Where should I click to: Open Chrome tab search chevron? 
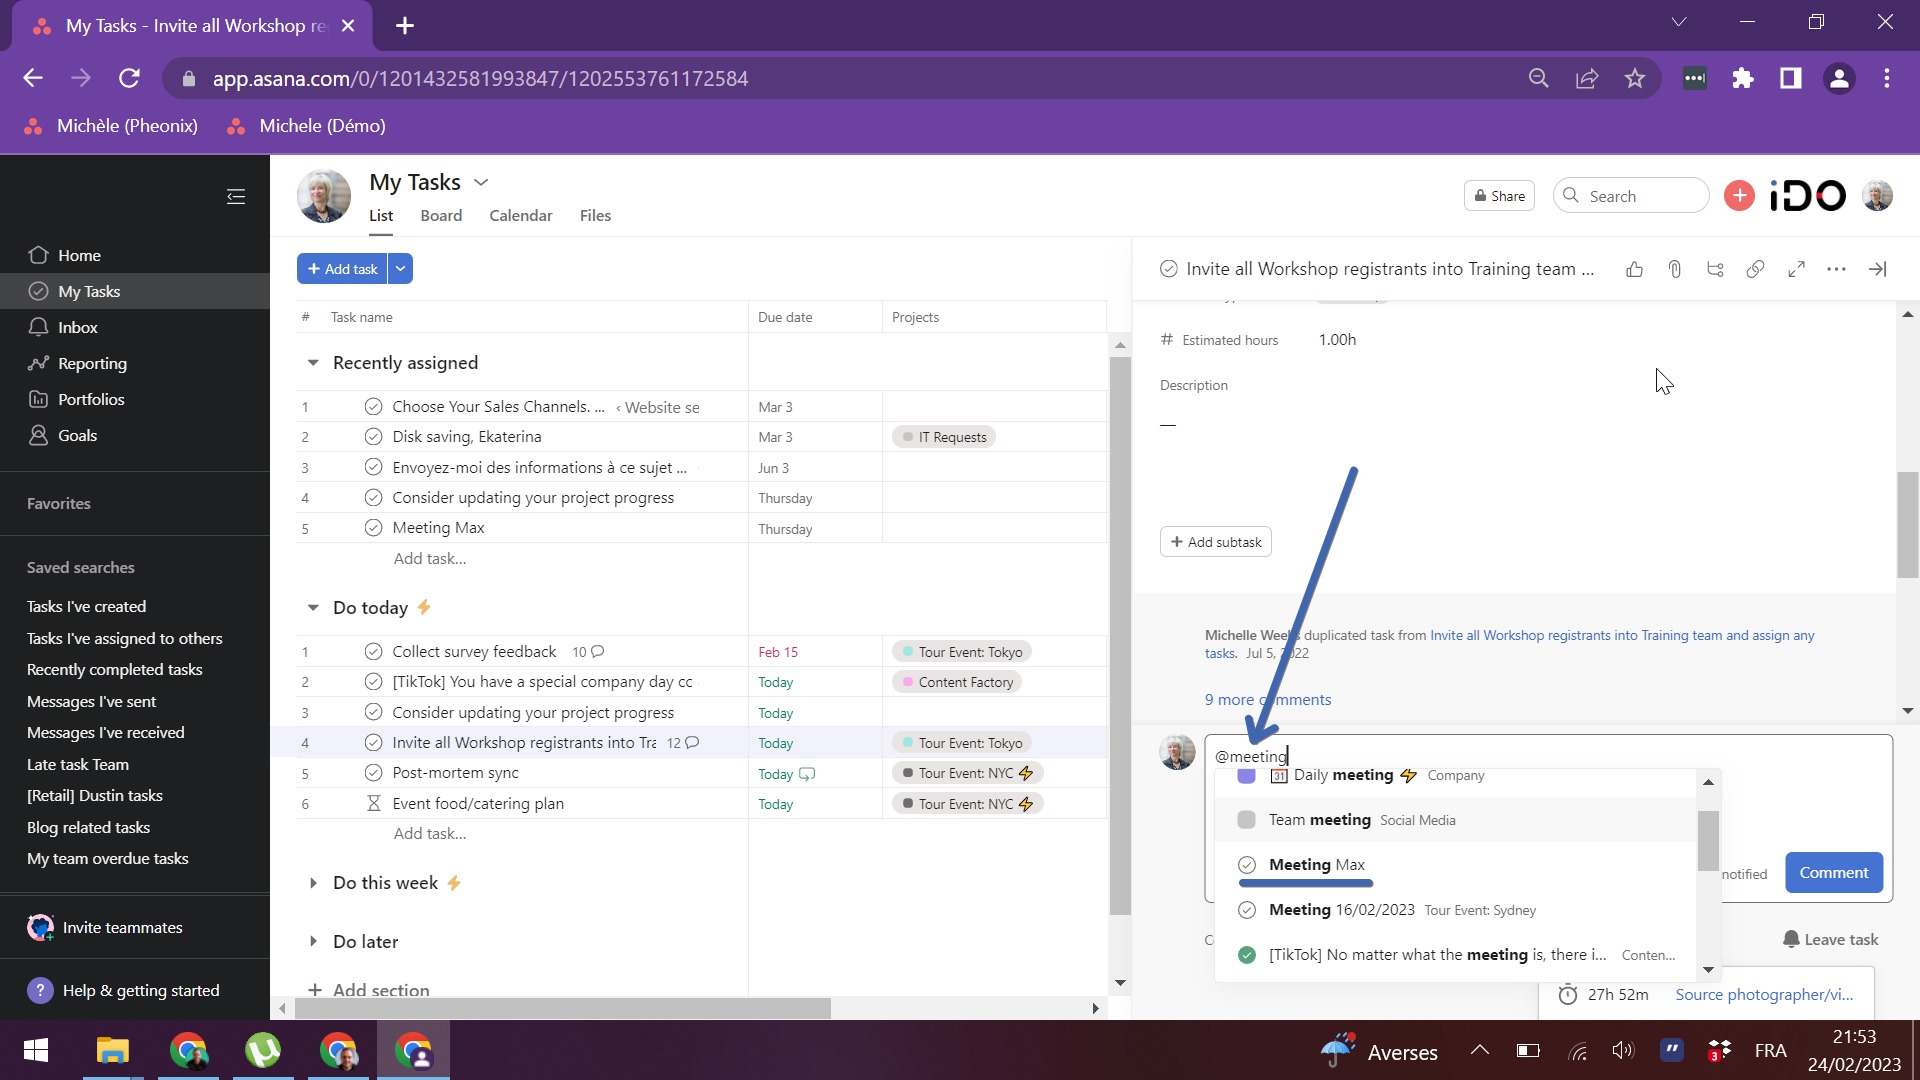[1679, 22]
